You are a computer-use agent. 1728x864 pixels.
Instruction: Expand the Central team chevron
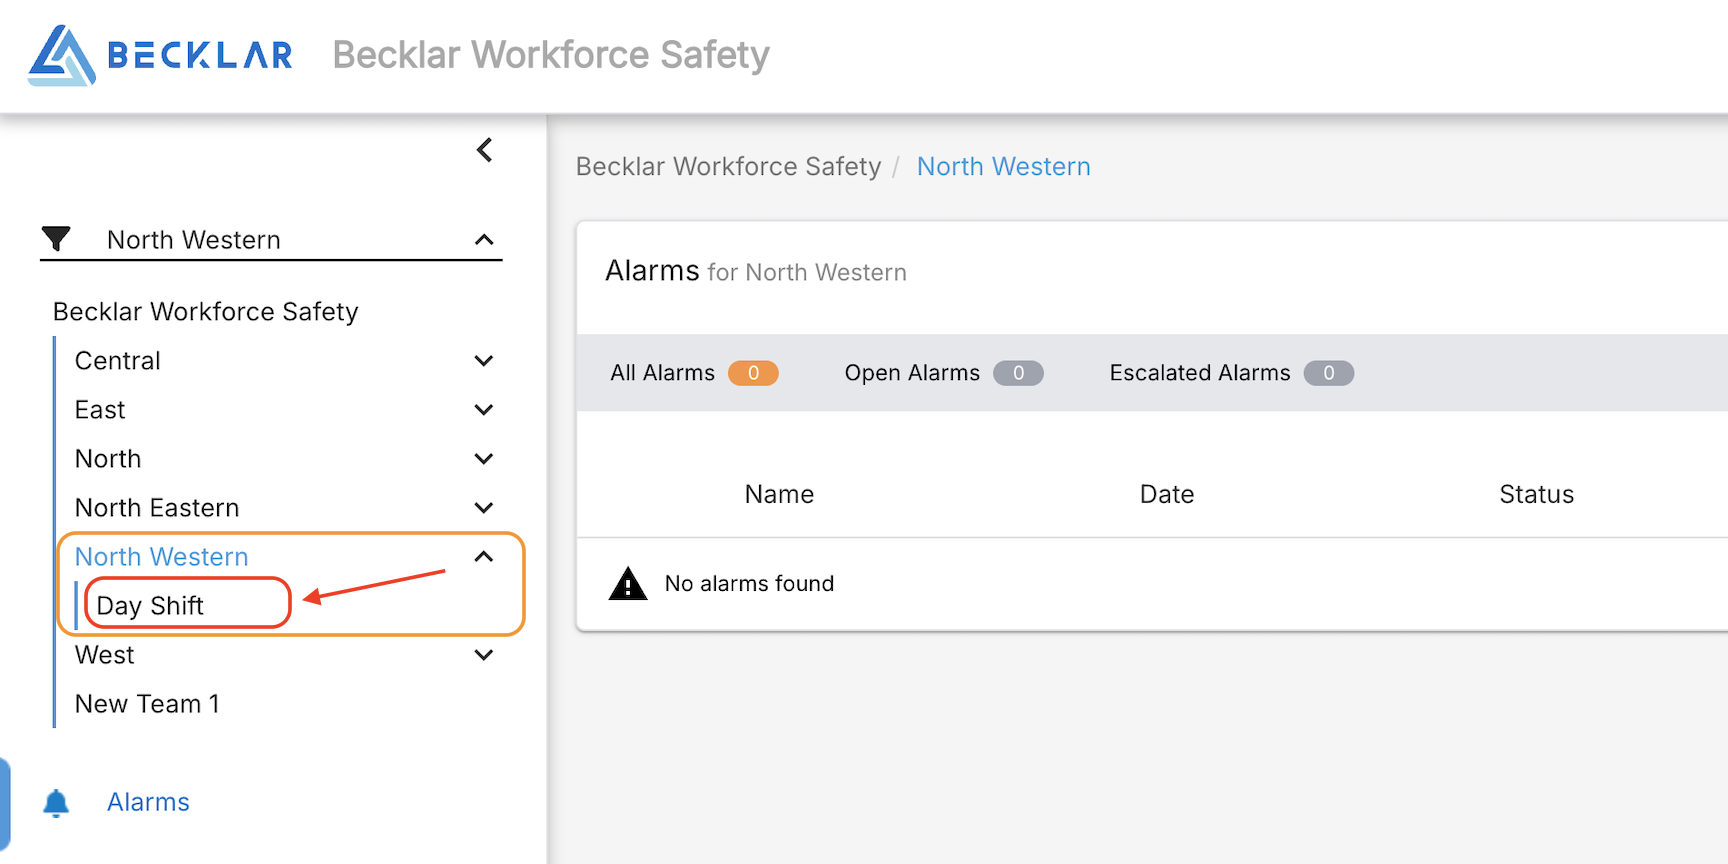(x=484, y=361)
